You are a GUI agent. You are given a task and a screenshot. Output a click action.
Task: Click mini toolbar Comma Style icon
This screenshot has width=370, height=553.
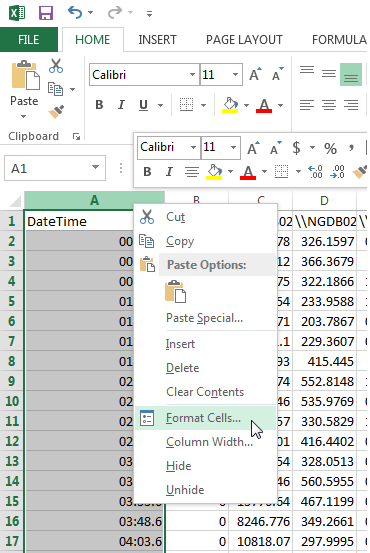pyautogui.click(x=351, y=147)
